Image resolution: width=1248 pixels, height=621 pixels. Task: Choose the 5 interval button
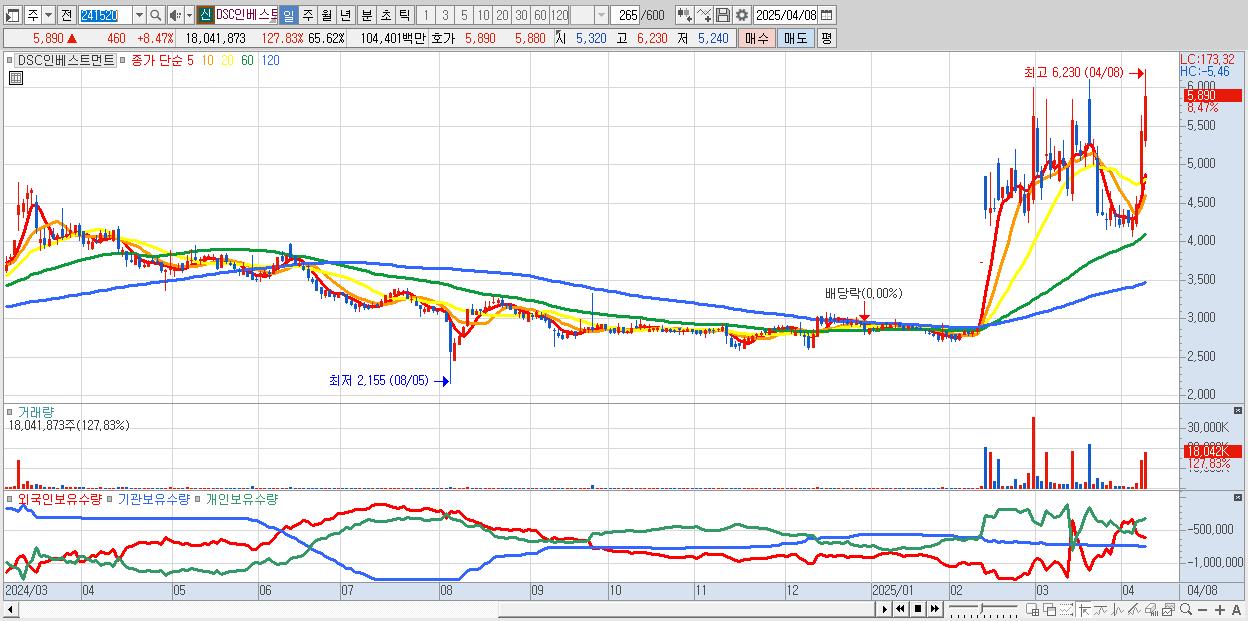point(464,15)
